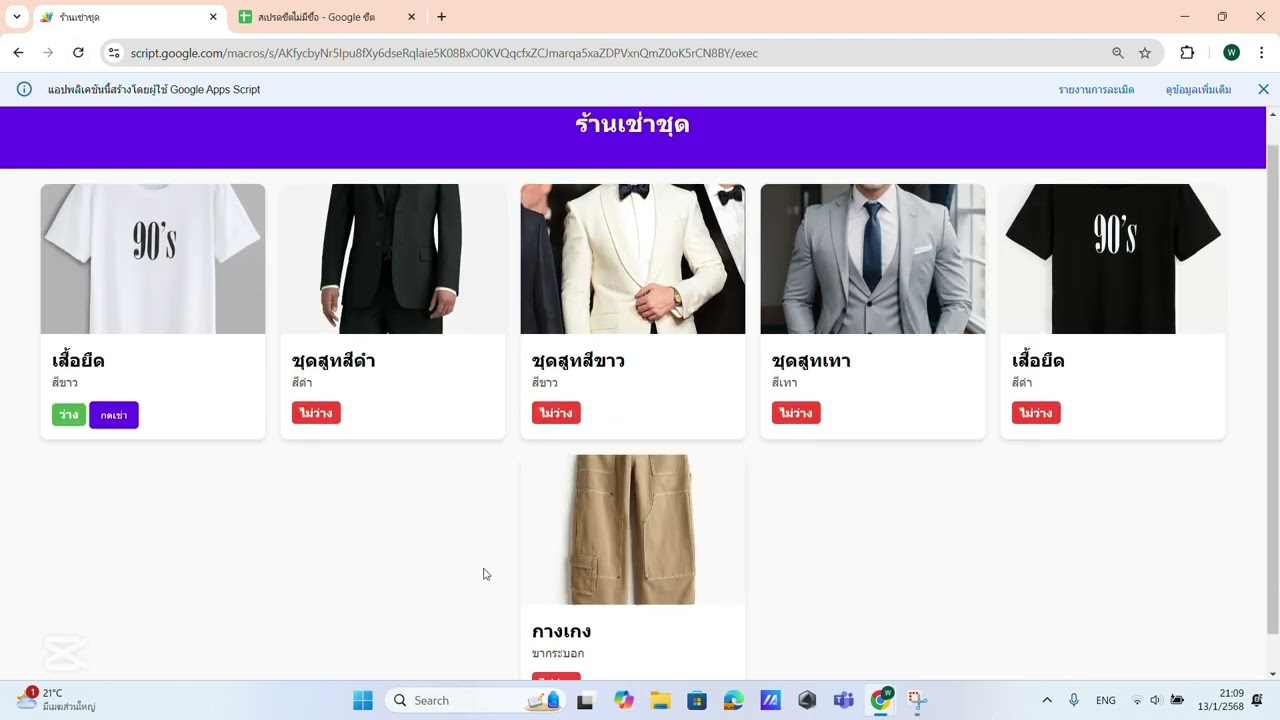Image resolution: width=1280 pixels, height=720 pixels.
Task: Click the กางเกง product title
Action: [x=561, y=632]
